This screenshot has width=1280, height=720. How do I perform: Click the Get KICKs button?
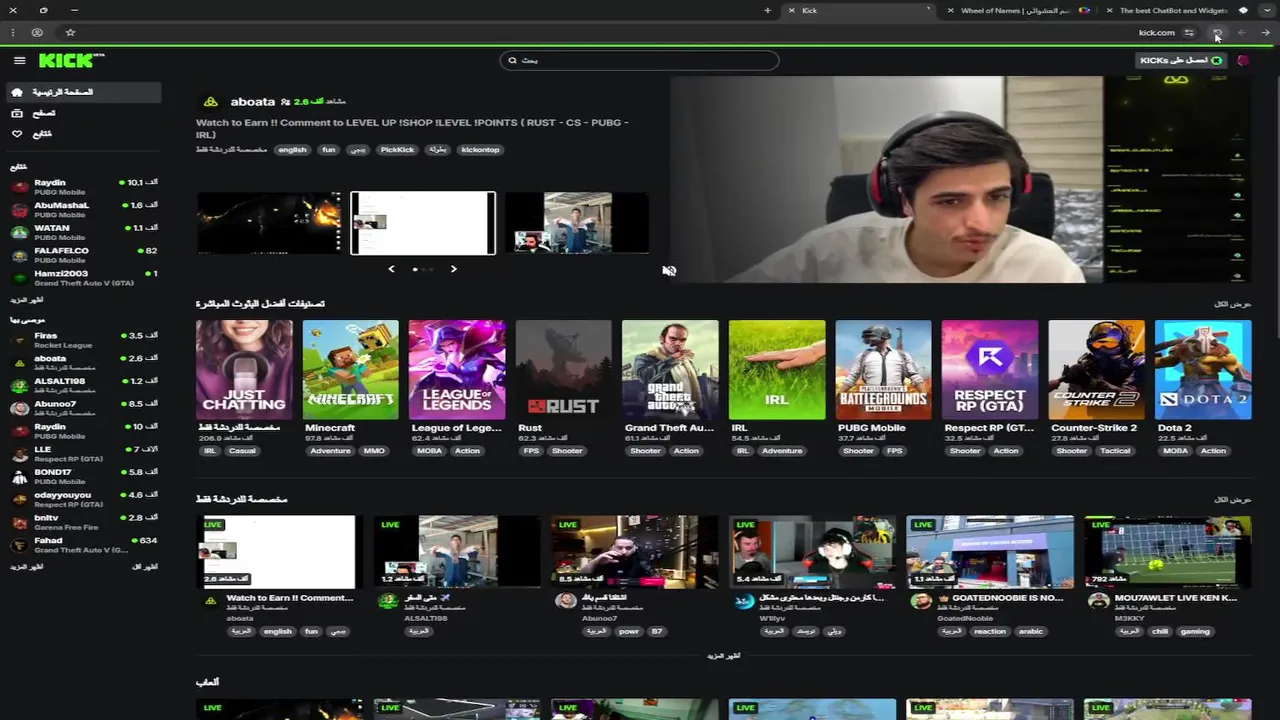tap(1181, 60)
